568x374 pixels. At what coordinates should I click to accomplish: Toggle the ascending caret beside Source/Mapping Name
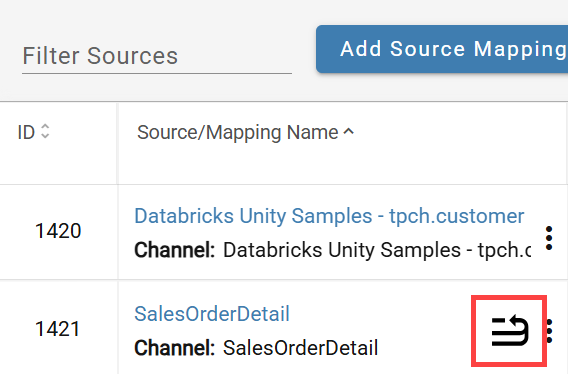348,131
